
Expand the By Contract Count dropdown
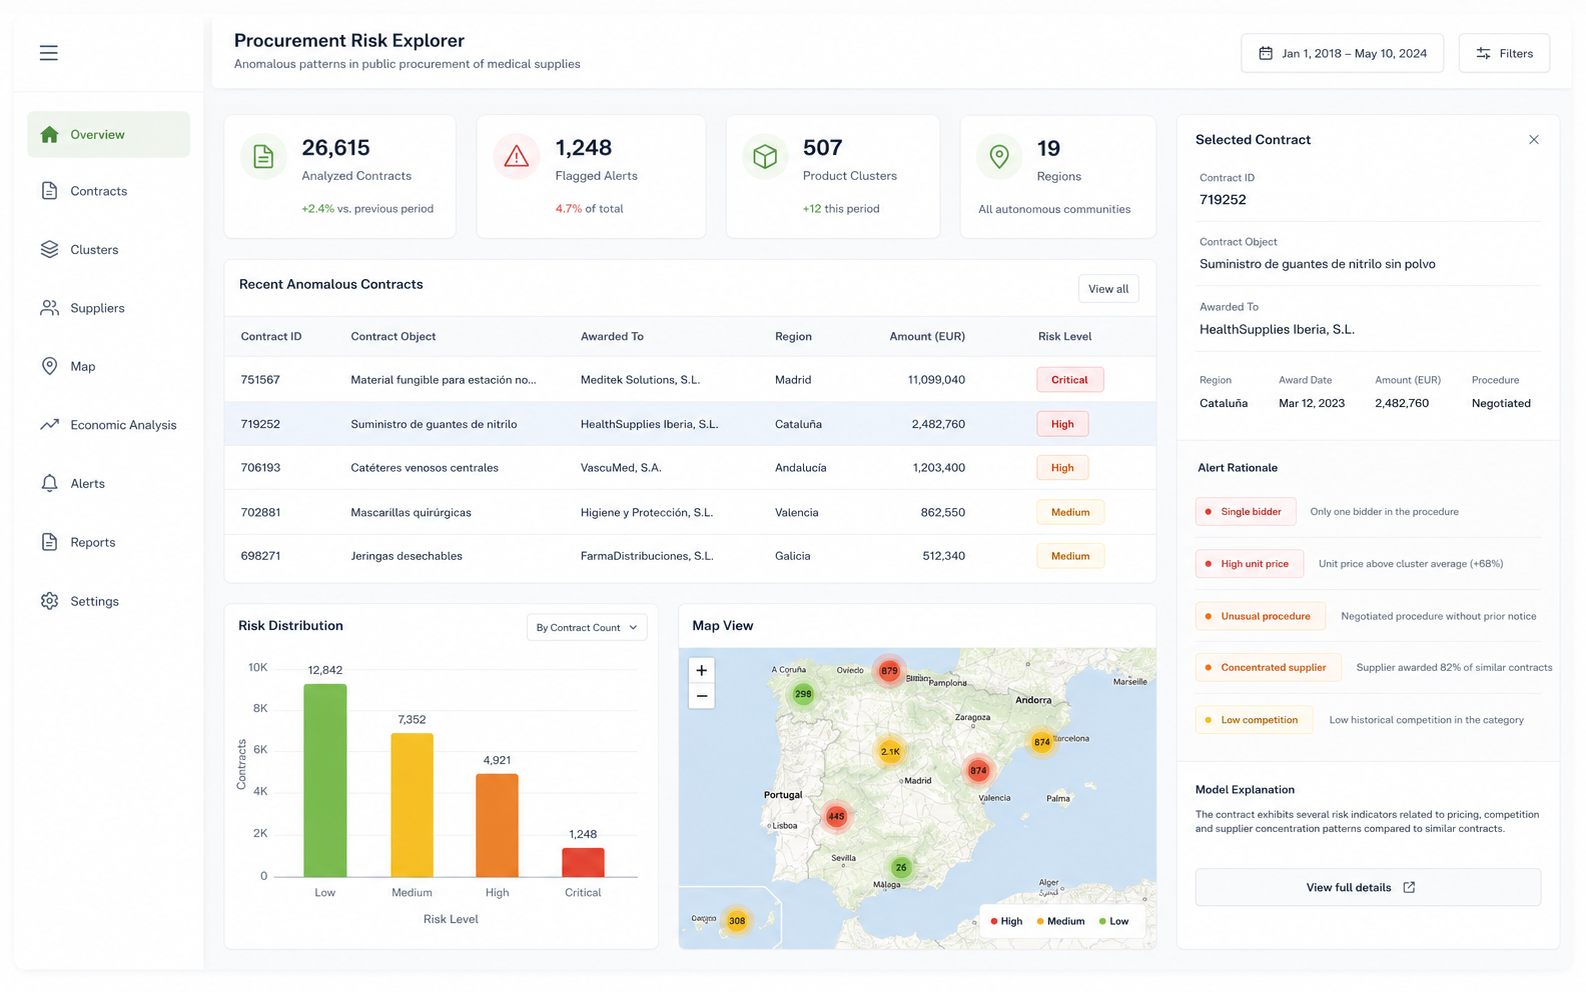tap(587, 627)
